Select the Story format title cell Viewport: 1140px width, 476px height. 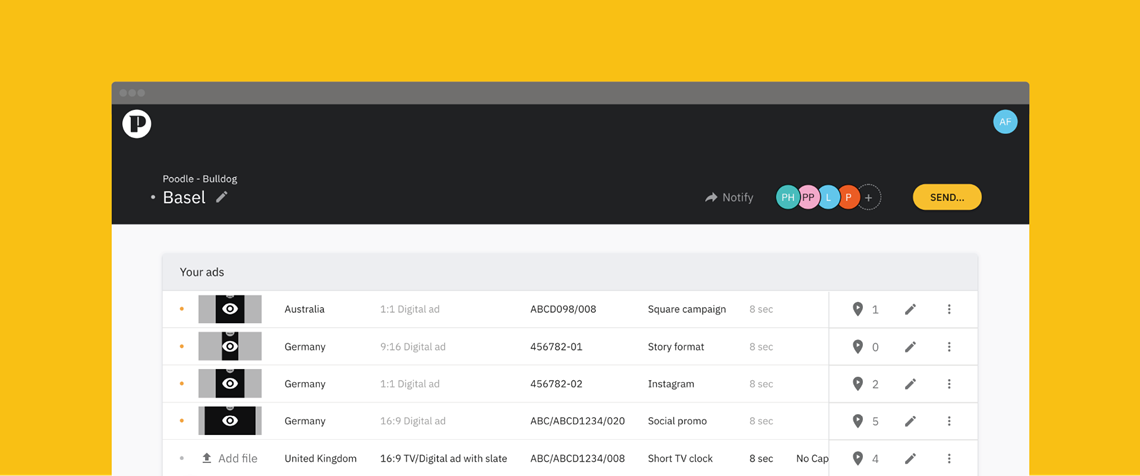pyautogui.click(x=676, y=347)
